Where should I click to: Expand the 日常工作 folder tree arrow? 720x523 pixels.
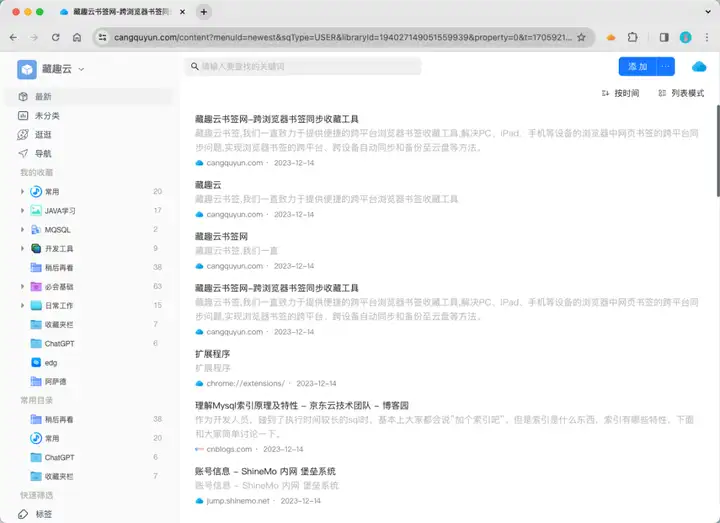[x=22, y=305]
